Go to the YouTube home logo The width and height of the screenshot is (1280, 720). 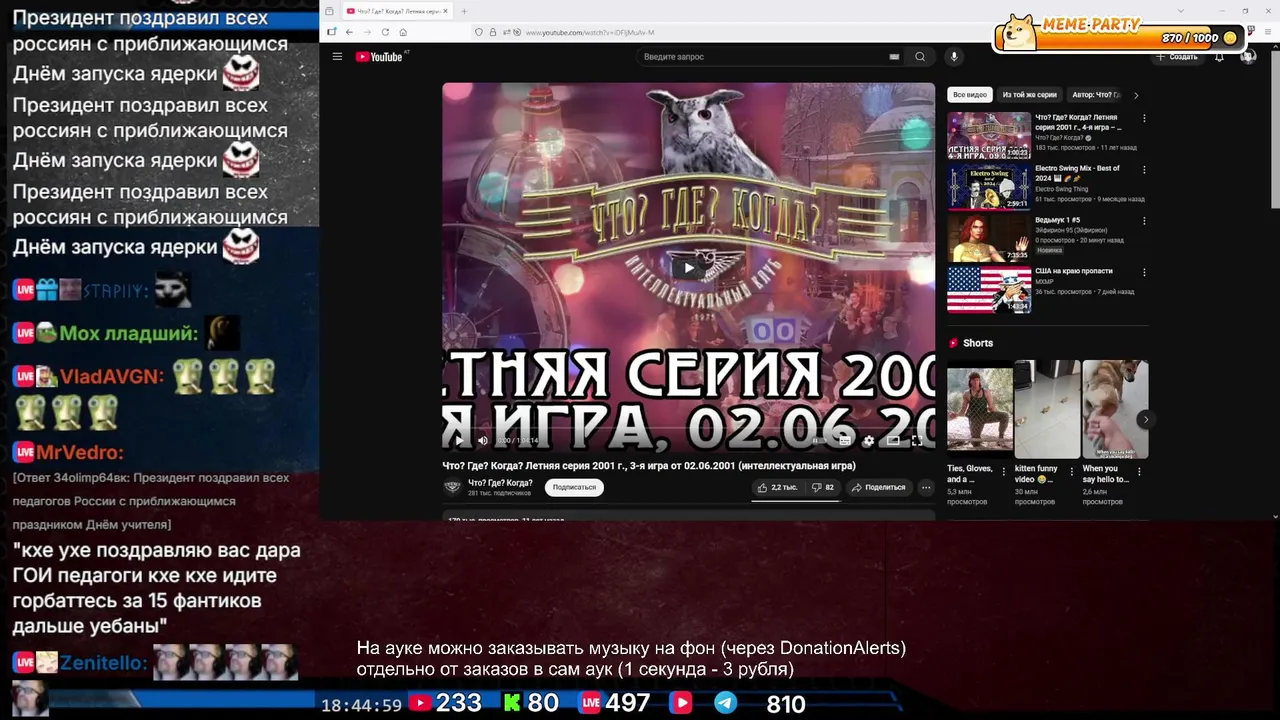pyautogui.click(x=379, y=57)
